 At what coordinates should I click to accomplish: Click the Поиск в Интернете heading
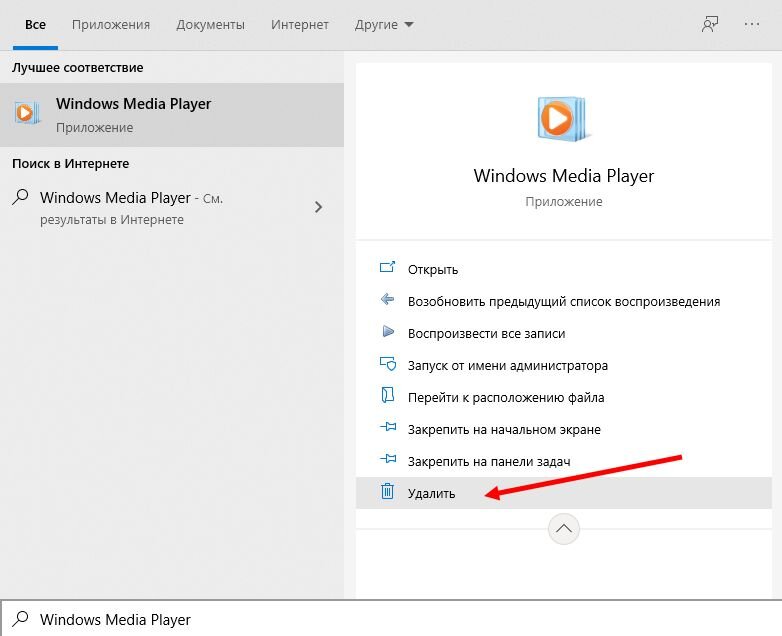pyautogui.click(x=70, y=164)
